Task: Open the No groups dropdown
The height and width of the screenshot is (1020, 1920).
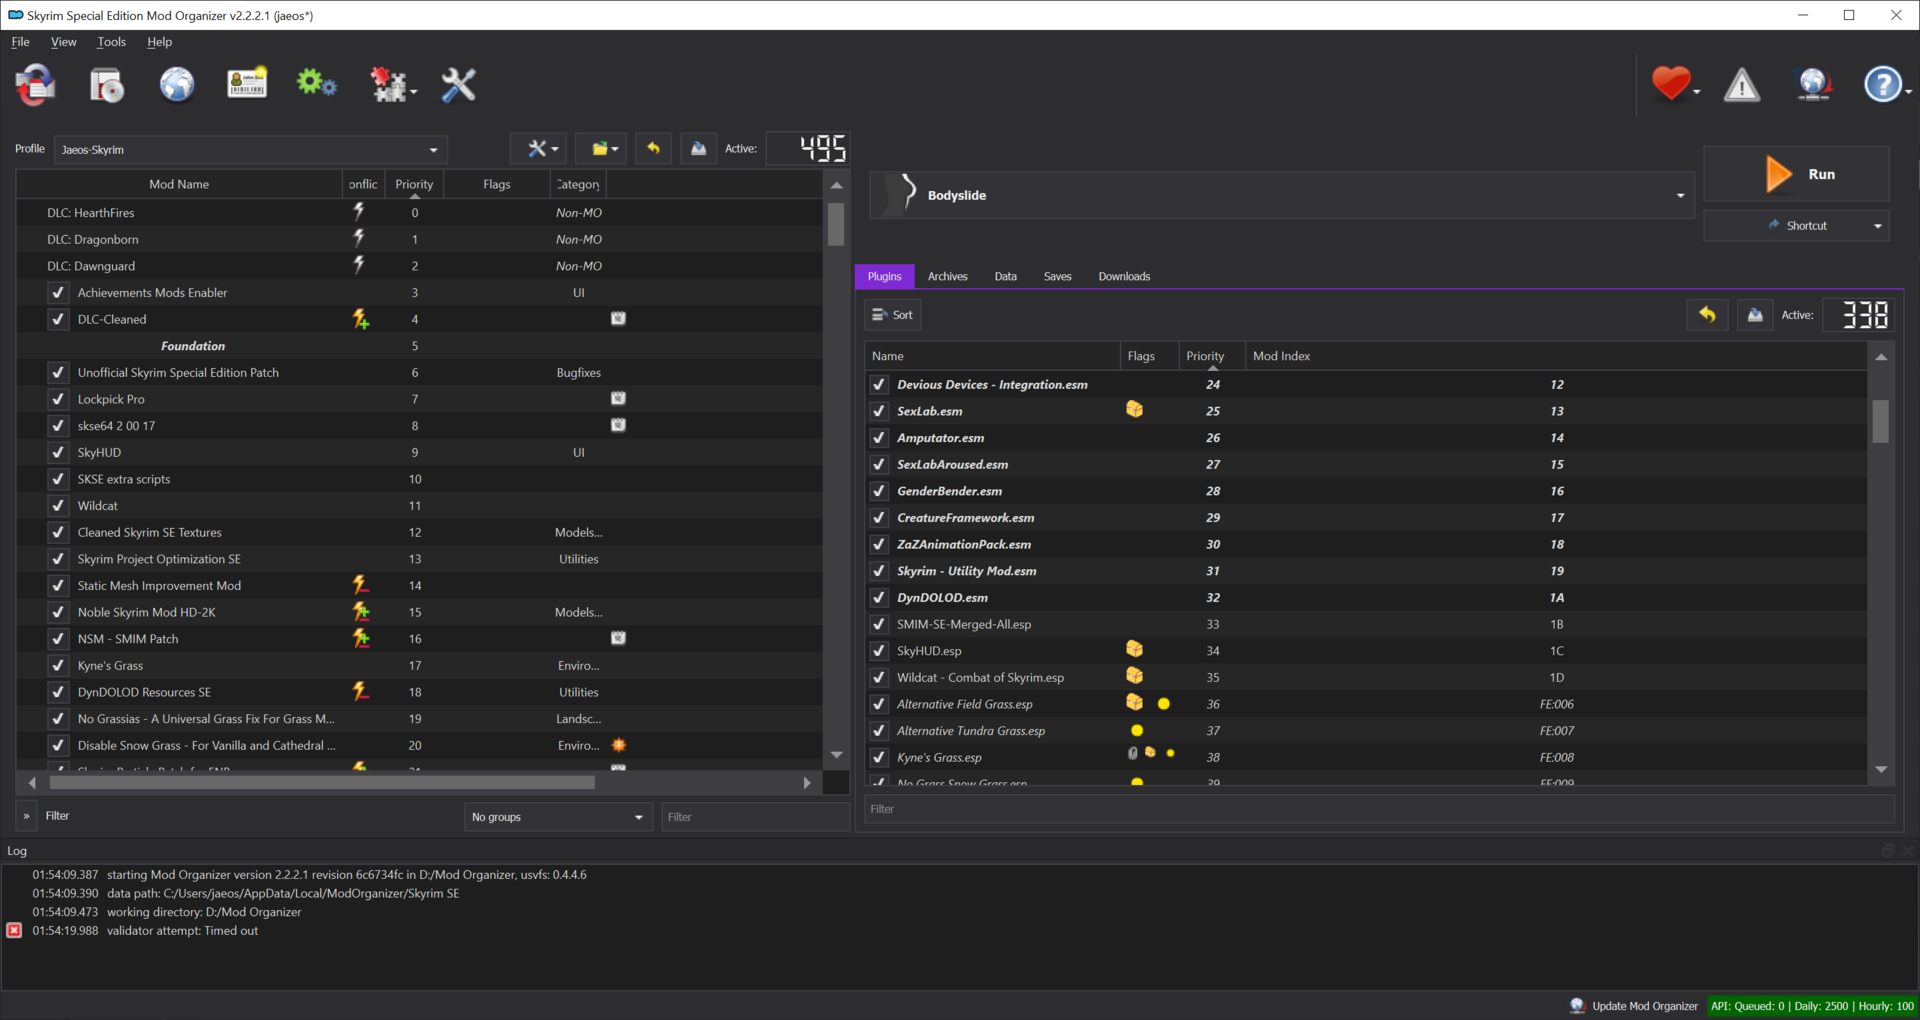Action: pos(558,817)
